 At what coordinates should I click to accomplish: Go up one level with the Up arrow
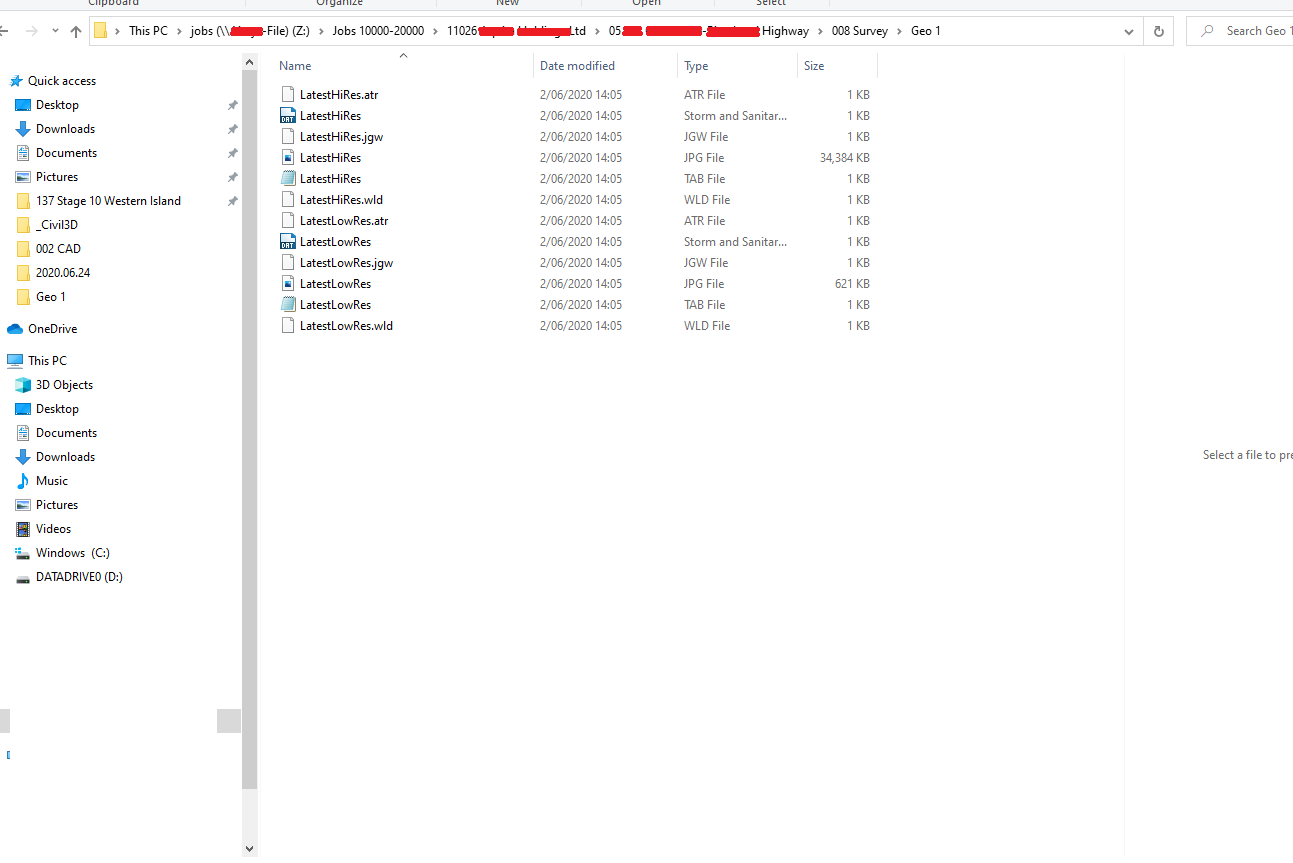[76, 31]
